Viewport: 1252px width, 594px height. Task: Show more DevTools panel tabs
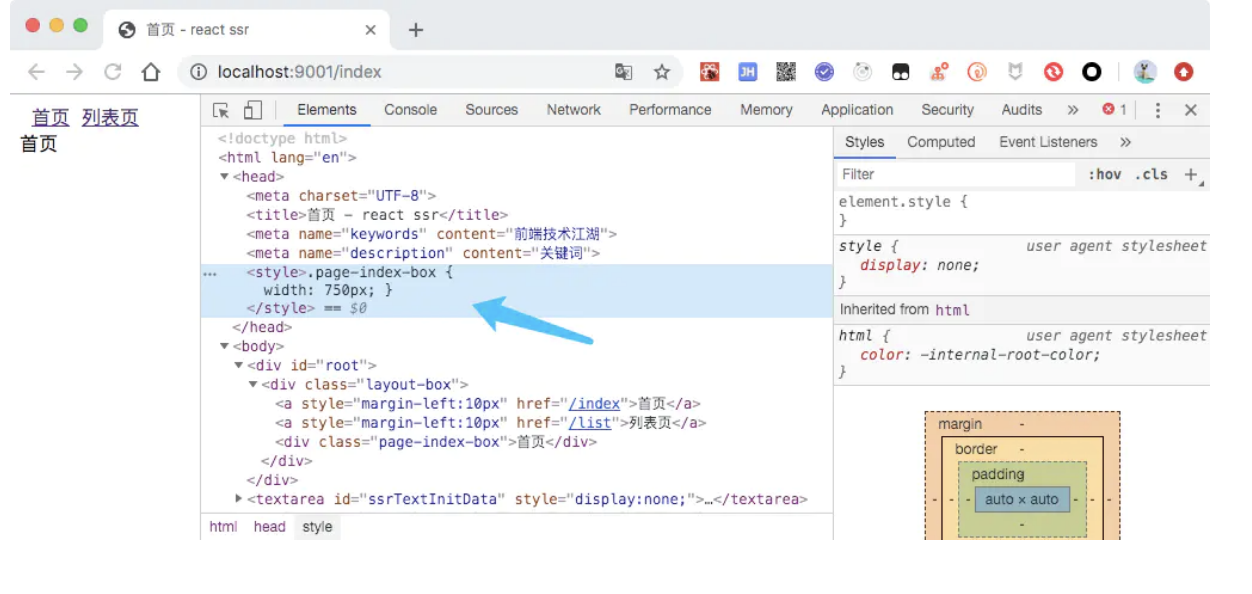point(1073,110)
